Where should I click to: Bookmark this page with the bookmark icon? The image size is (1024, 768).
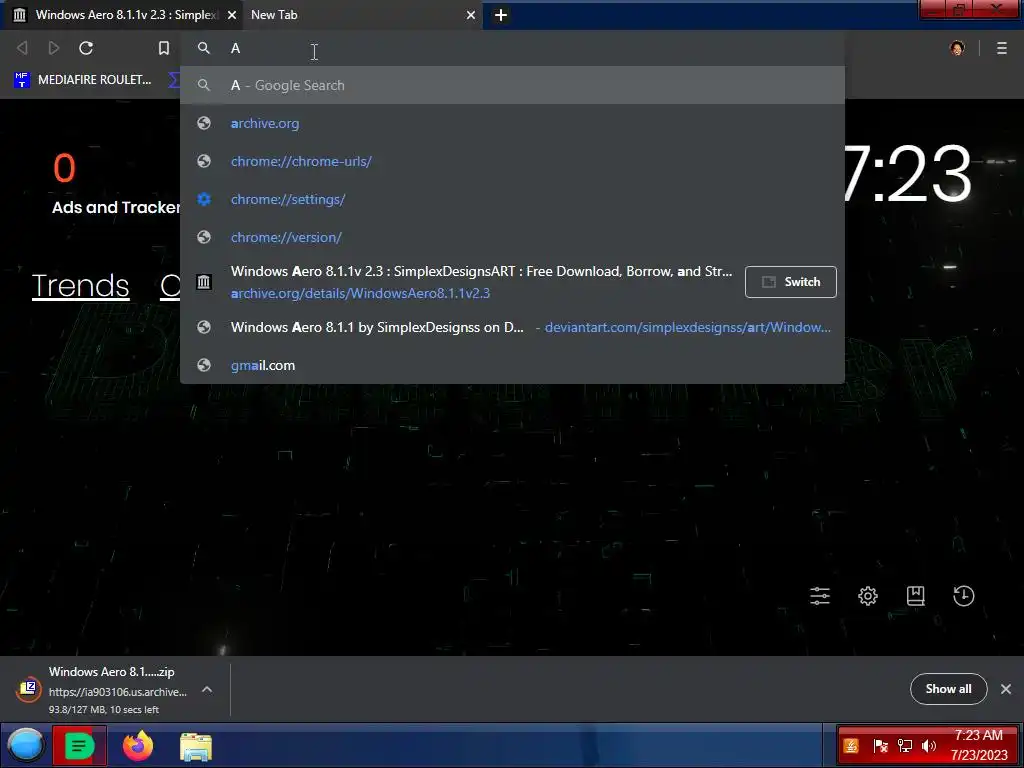coord(164,48)
